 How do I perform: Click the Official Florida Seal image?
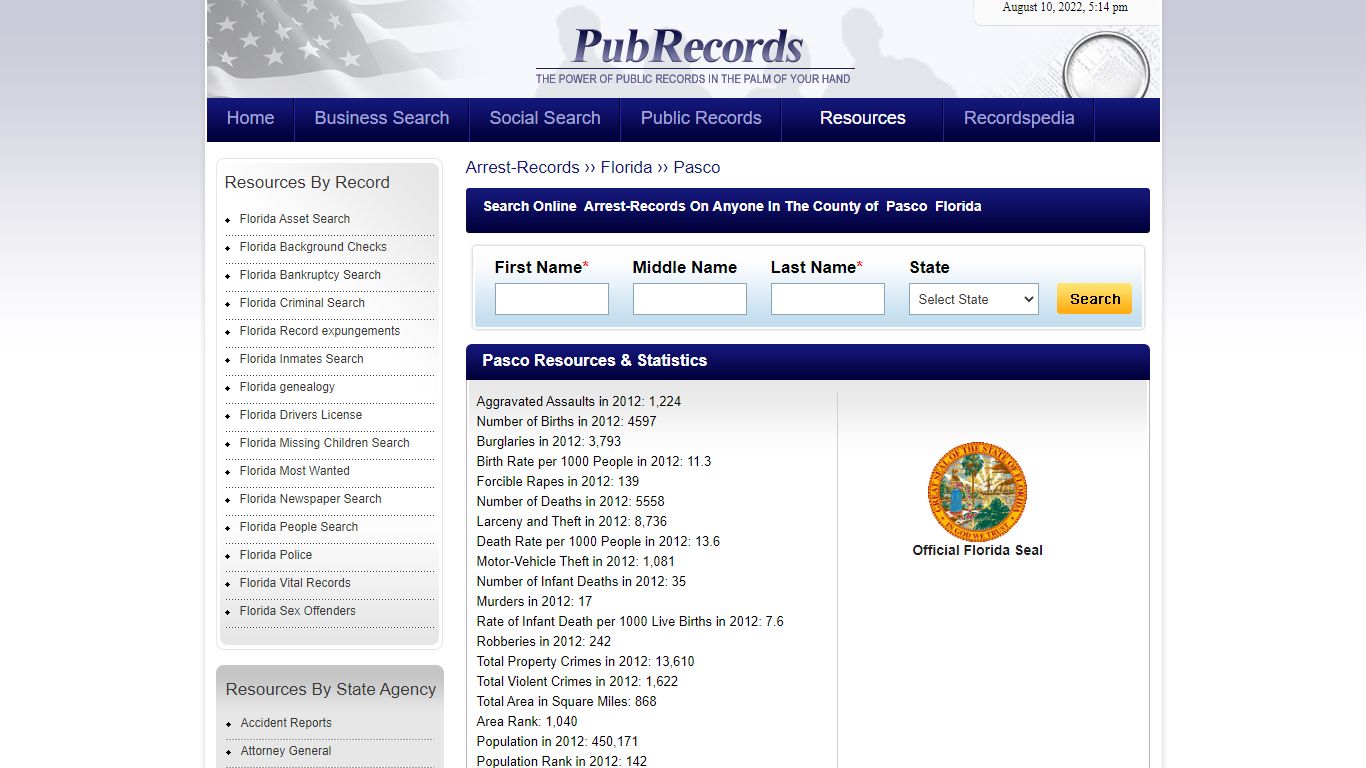pyautogui.click(x=977, y=492)
